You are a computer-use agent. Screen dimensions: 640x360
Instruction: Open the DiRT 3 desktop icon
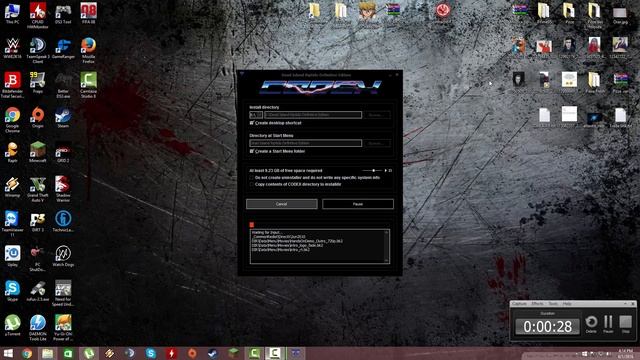pyautogui.click(x=38, y=221)
